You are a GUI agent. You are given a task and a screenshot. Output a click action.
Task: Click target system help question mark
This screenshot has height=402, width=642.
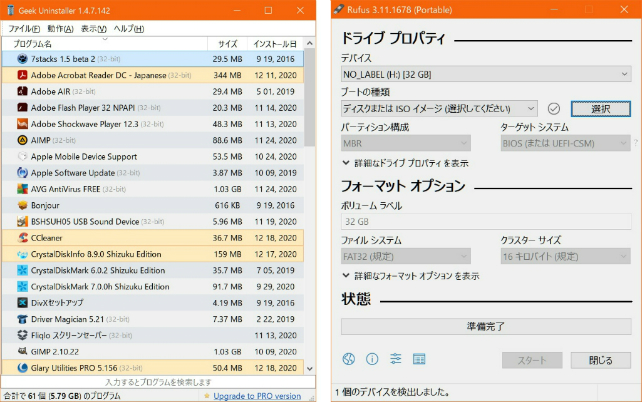635,143
